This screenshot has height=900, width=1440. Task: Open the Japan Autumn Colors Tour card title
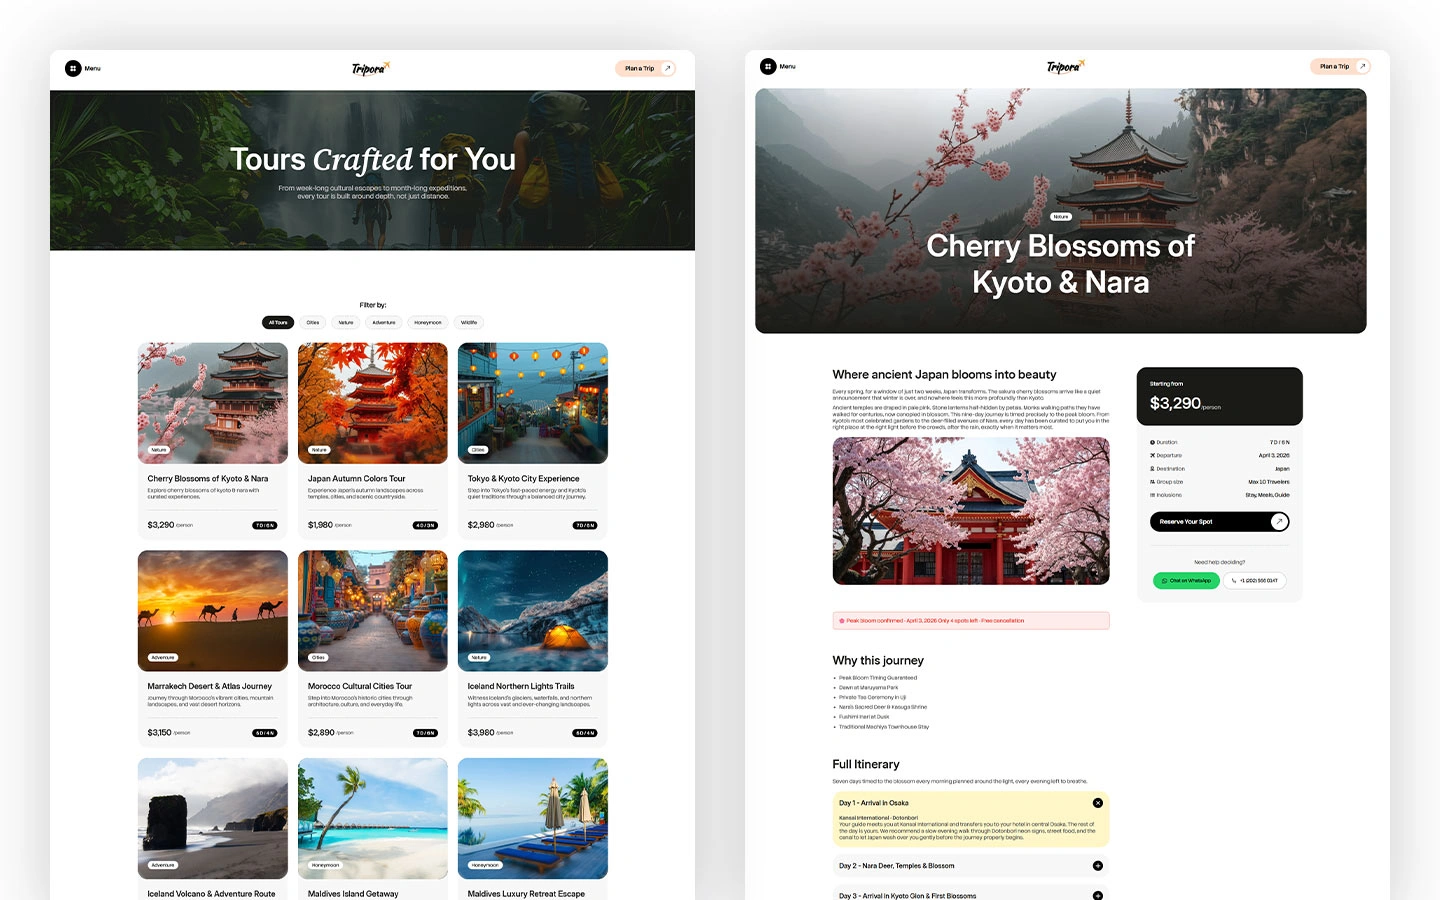[x=357, y=479]
